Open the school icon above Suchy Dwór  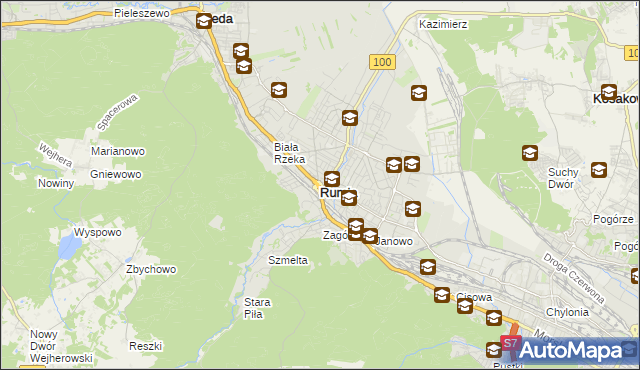pyautogui.click(x=530, y=153)
